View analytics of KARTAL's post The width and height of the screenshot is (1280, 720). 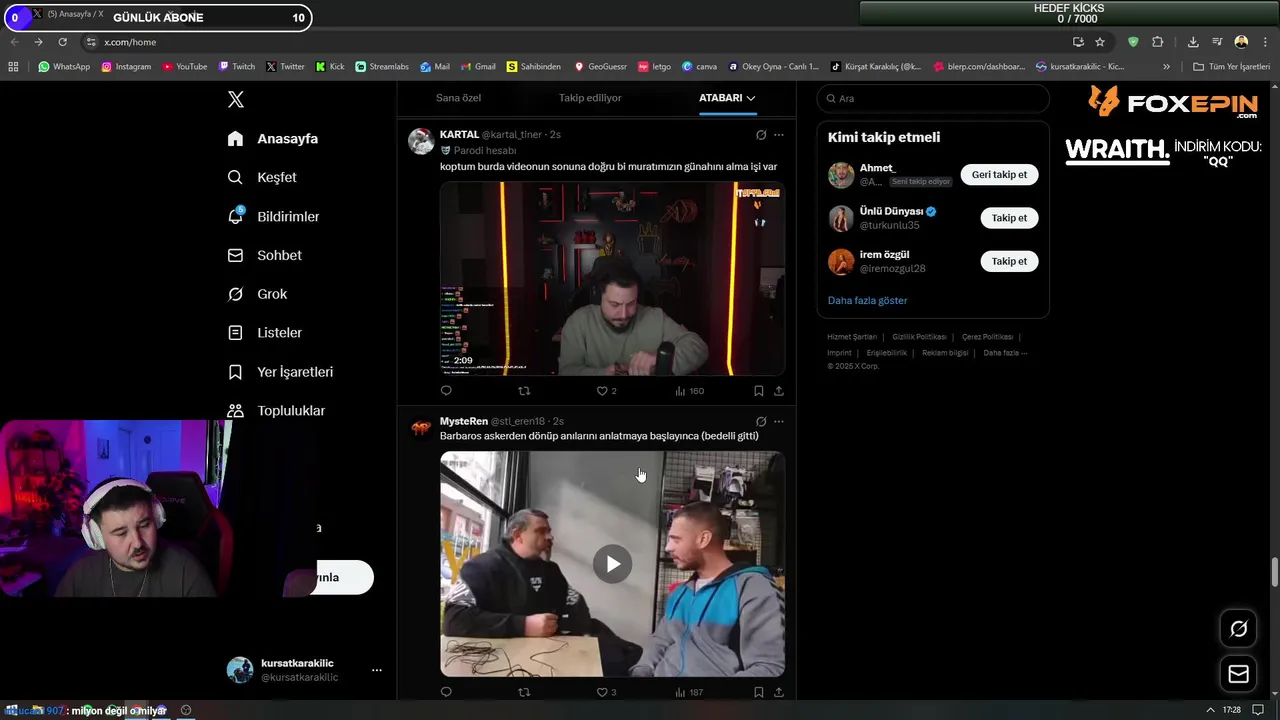click(x=690, y=391)
